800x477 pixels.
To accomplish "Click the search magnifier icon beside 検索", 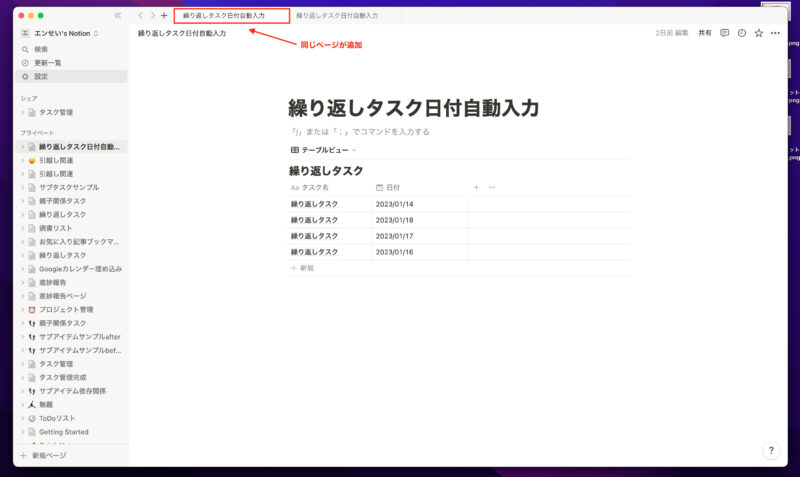I will pos(25,49).
